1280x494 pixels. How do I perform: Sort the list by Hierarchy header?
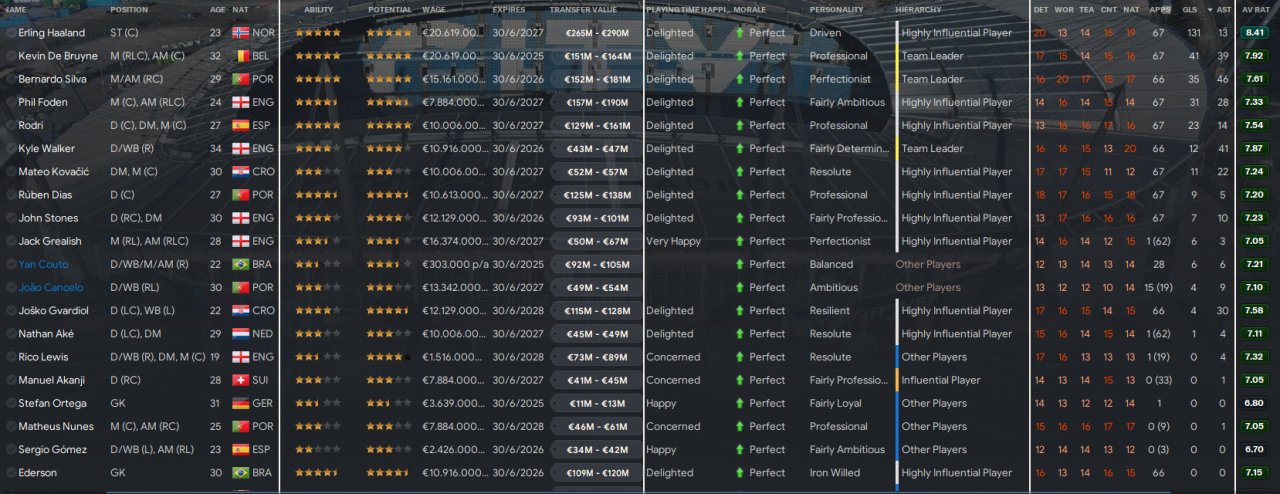point(918,9)
